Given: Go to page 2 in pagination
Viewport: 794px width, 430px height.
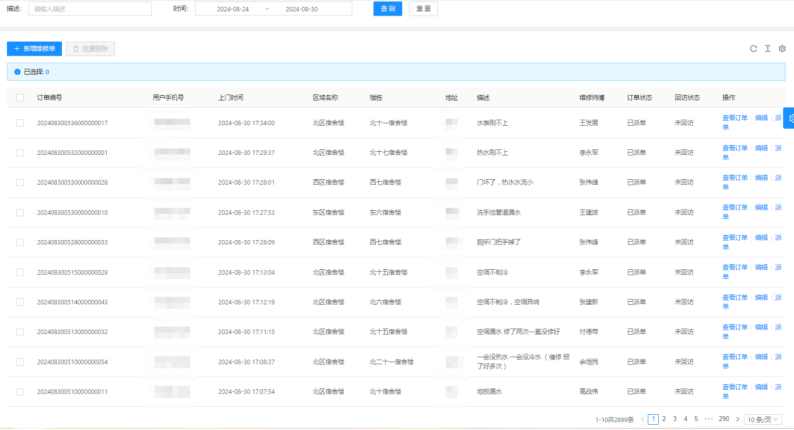Looking at the screenshot, I should pyautogui.click(x=664, y=419).
